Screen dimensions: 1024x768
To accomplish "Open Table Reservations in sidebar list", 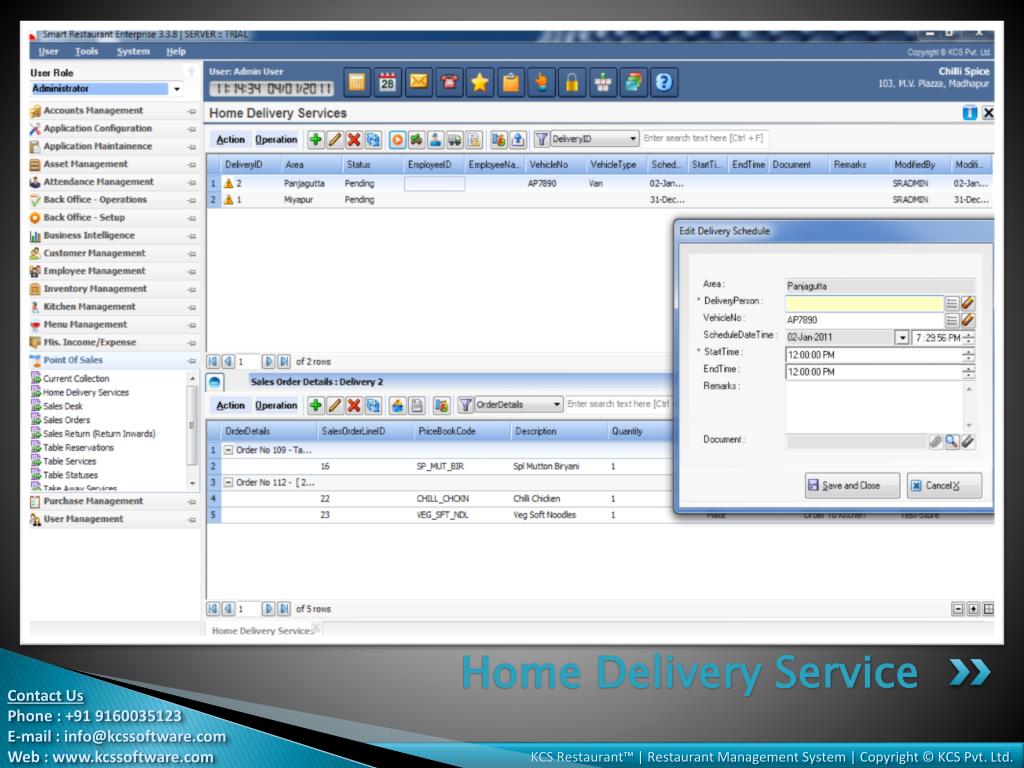I will (78, 448).
